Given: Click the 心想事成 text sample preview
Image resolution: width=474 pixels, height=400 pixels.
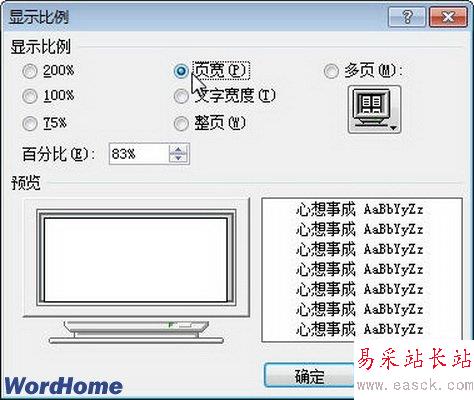Looking at the screenshot, I should (x=362, y=270).
